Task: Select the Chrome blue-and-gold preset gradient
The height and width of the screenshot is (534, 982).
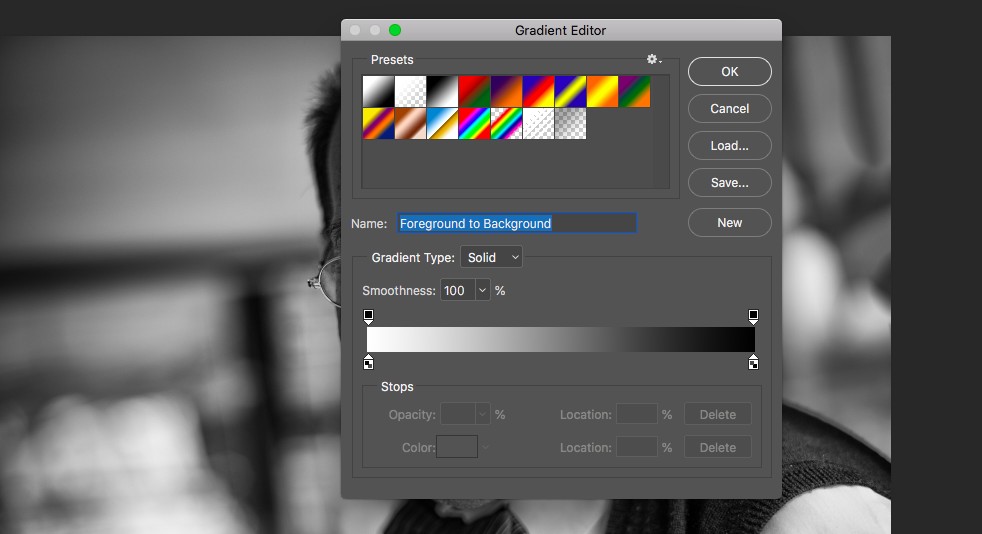Action: click(x=442, y=123)
